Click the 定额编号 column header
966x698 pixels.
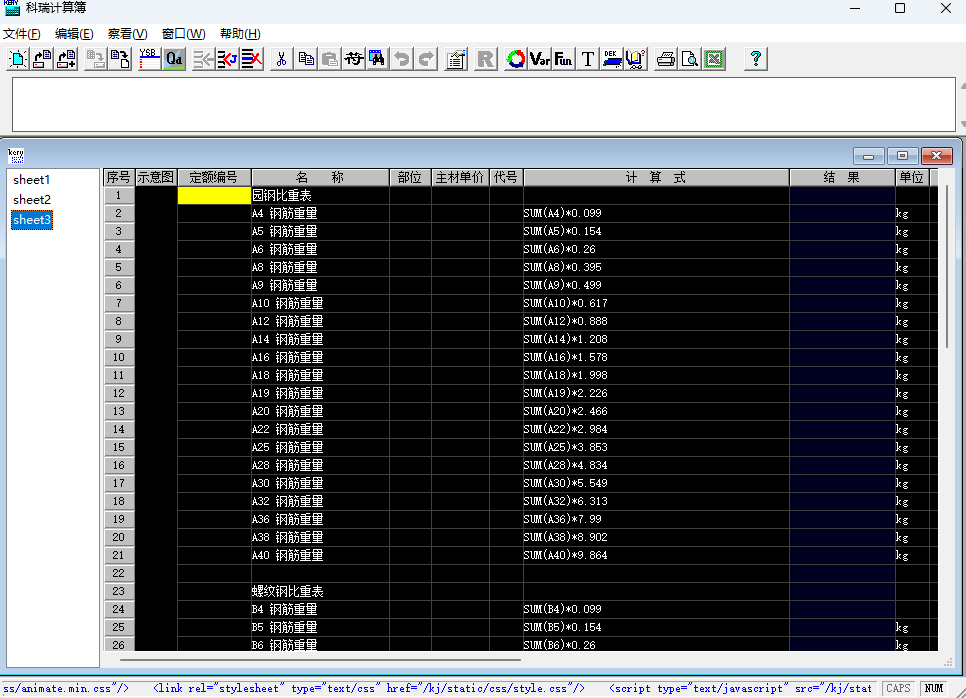coord(214,177)
